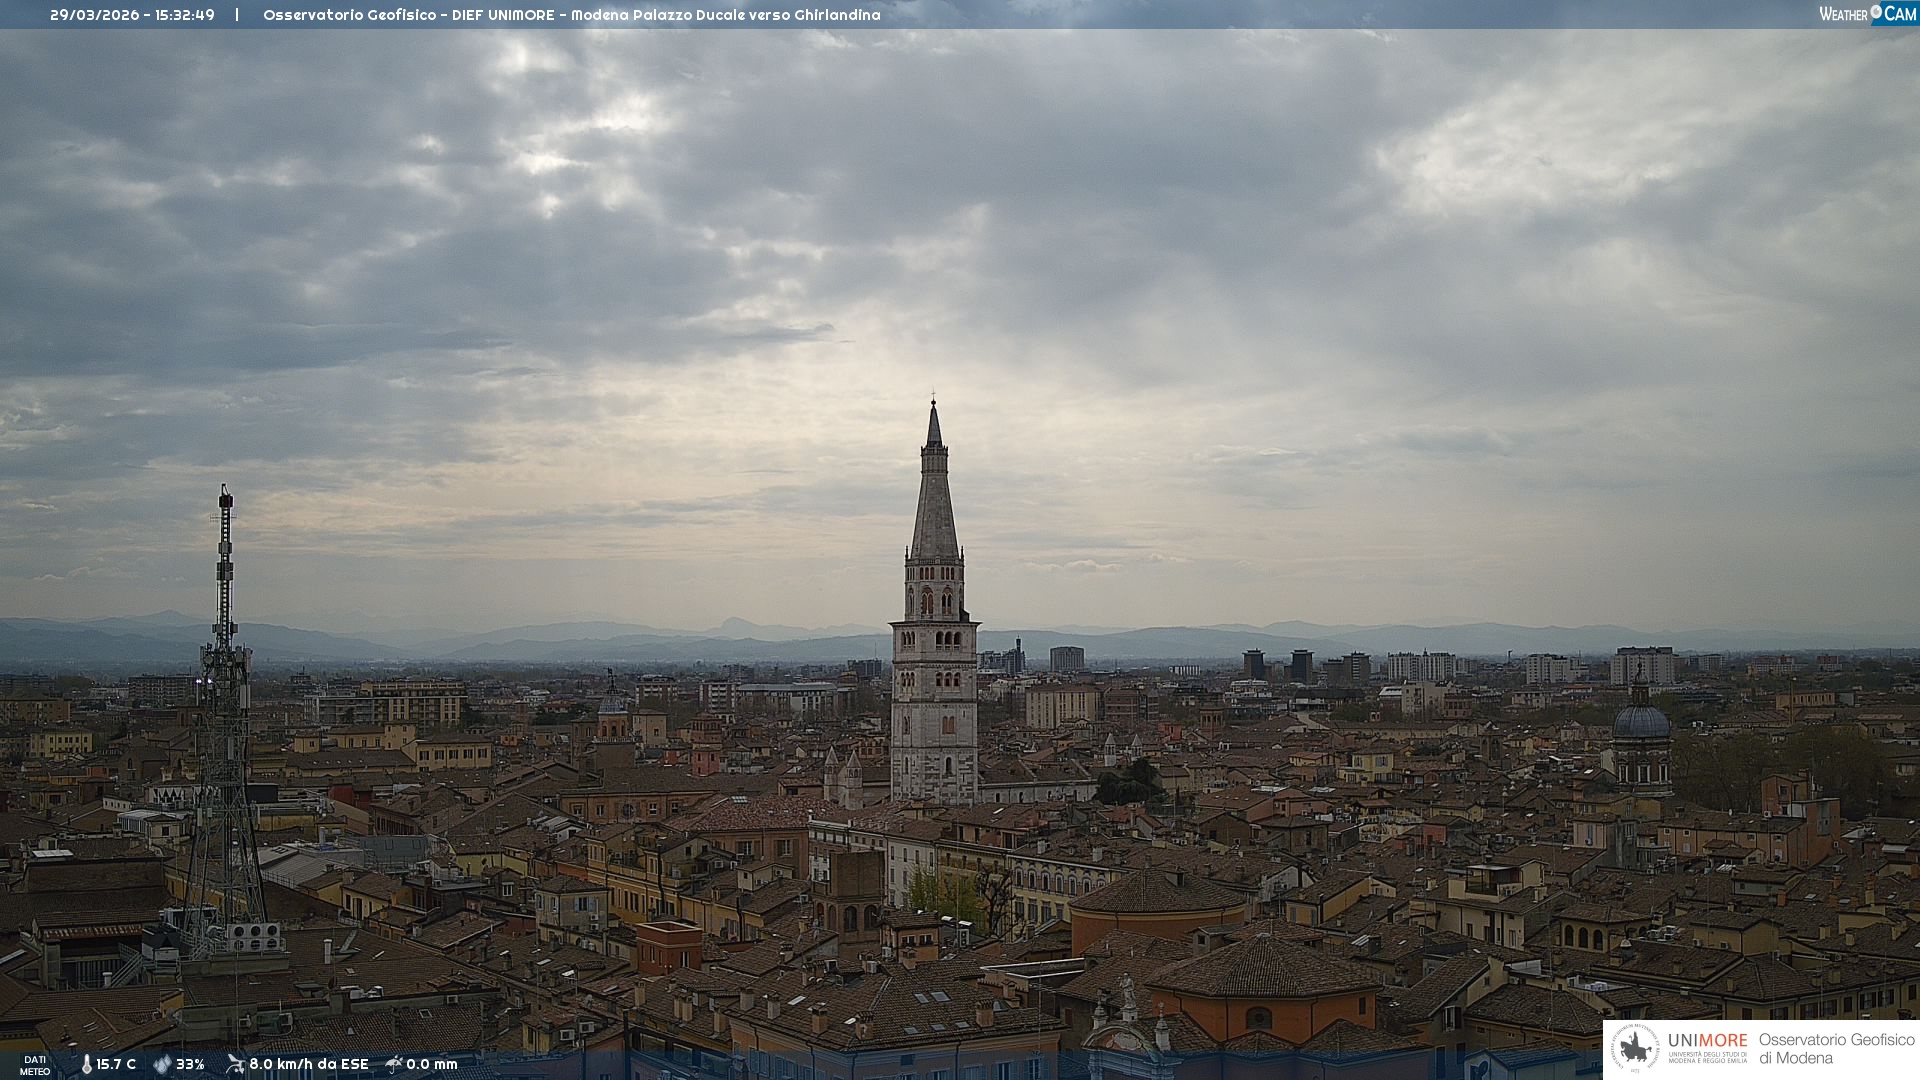Click the 0.0 mm rainfall reading
Screen dimensions: 1920x1080
(432, 1064)
